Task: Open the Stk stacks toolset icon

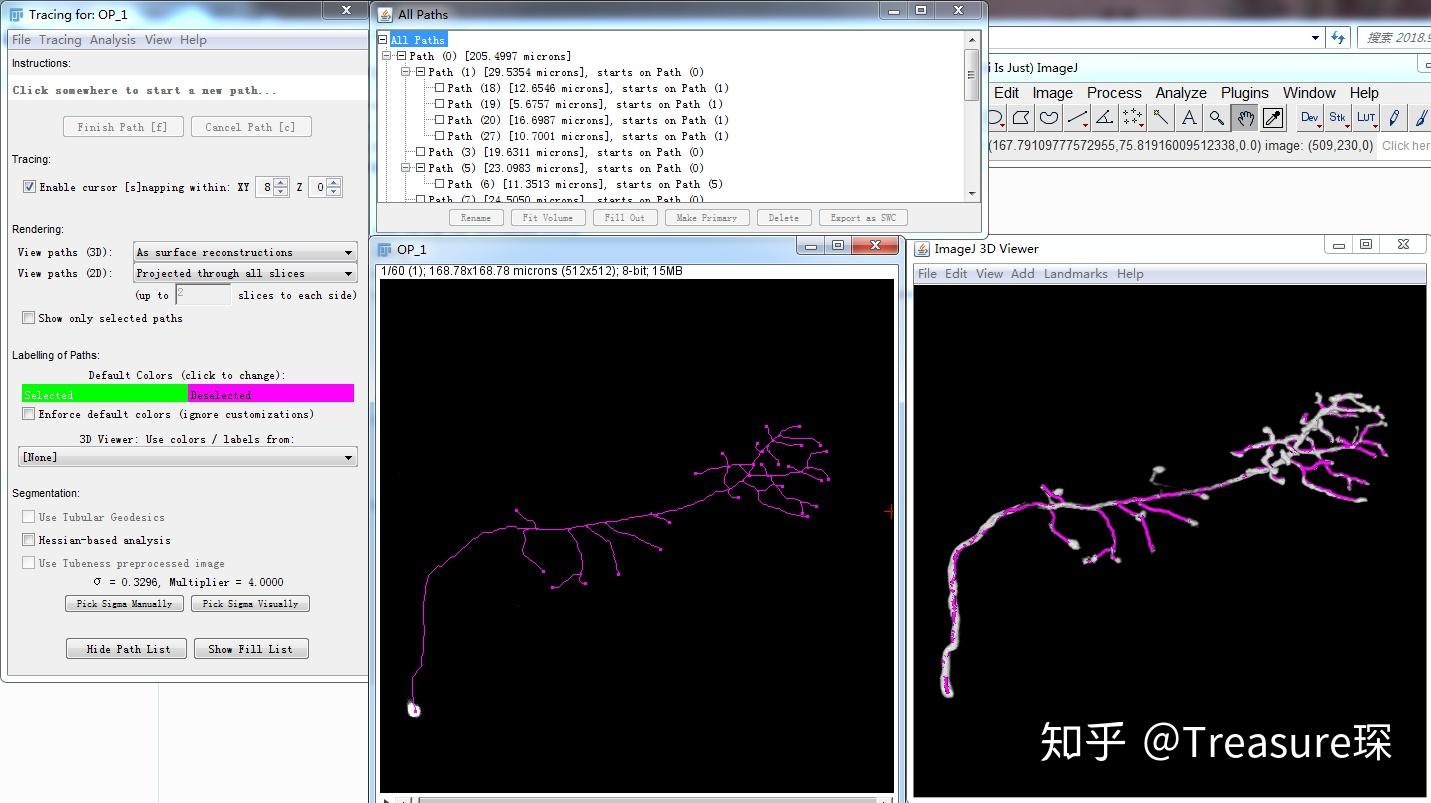Action: [x=1337, y=118]
